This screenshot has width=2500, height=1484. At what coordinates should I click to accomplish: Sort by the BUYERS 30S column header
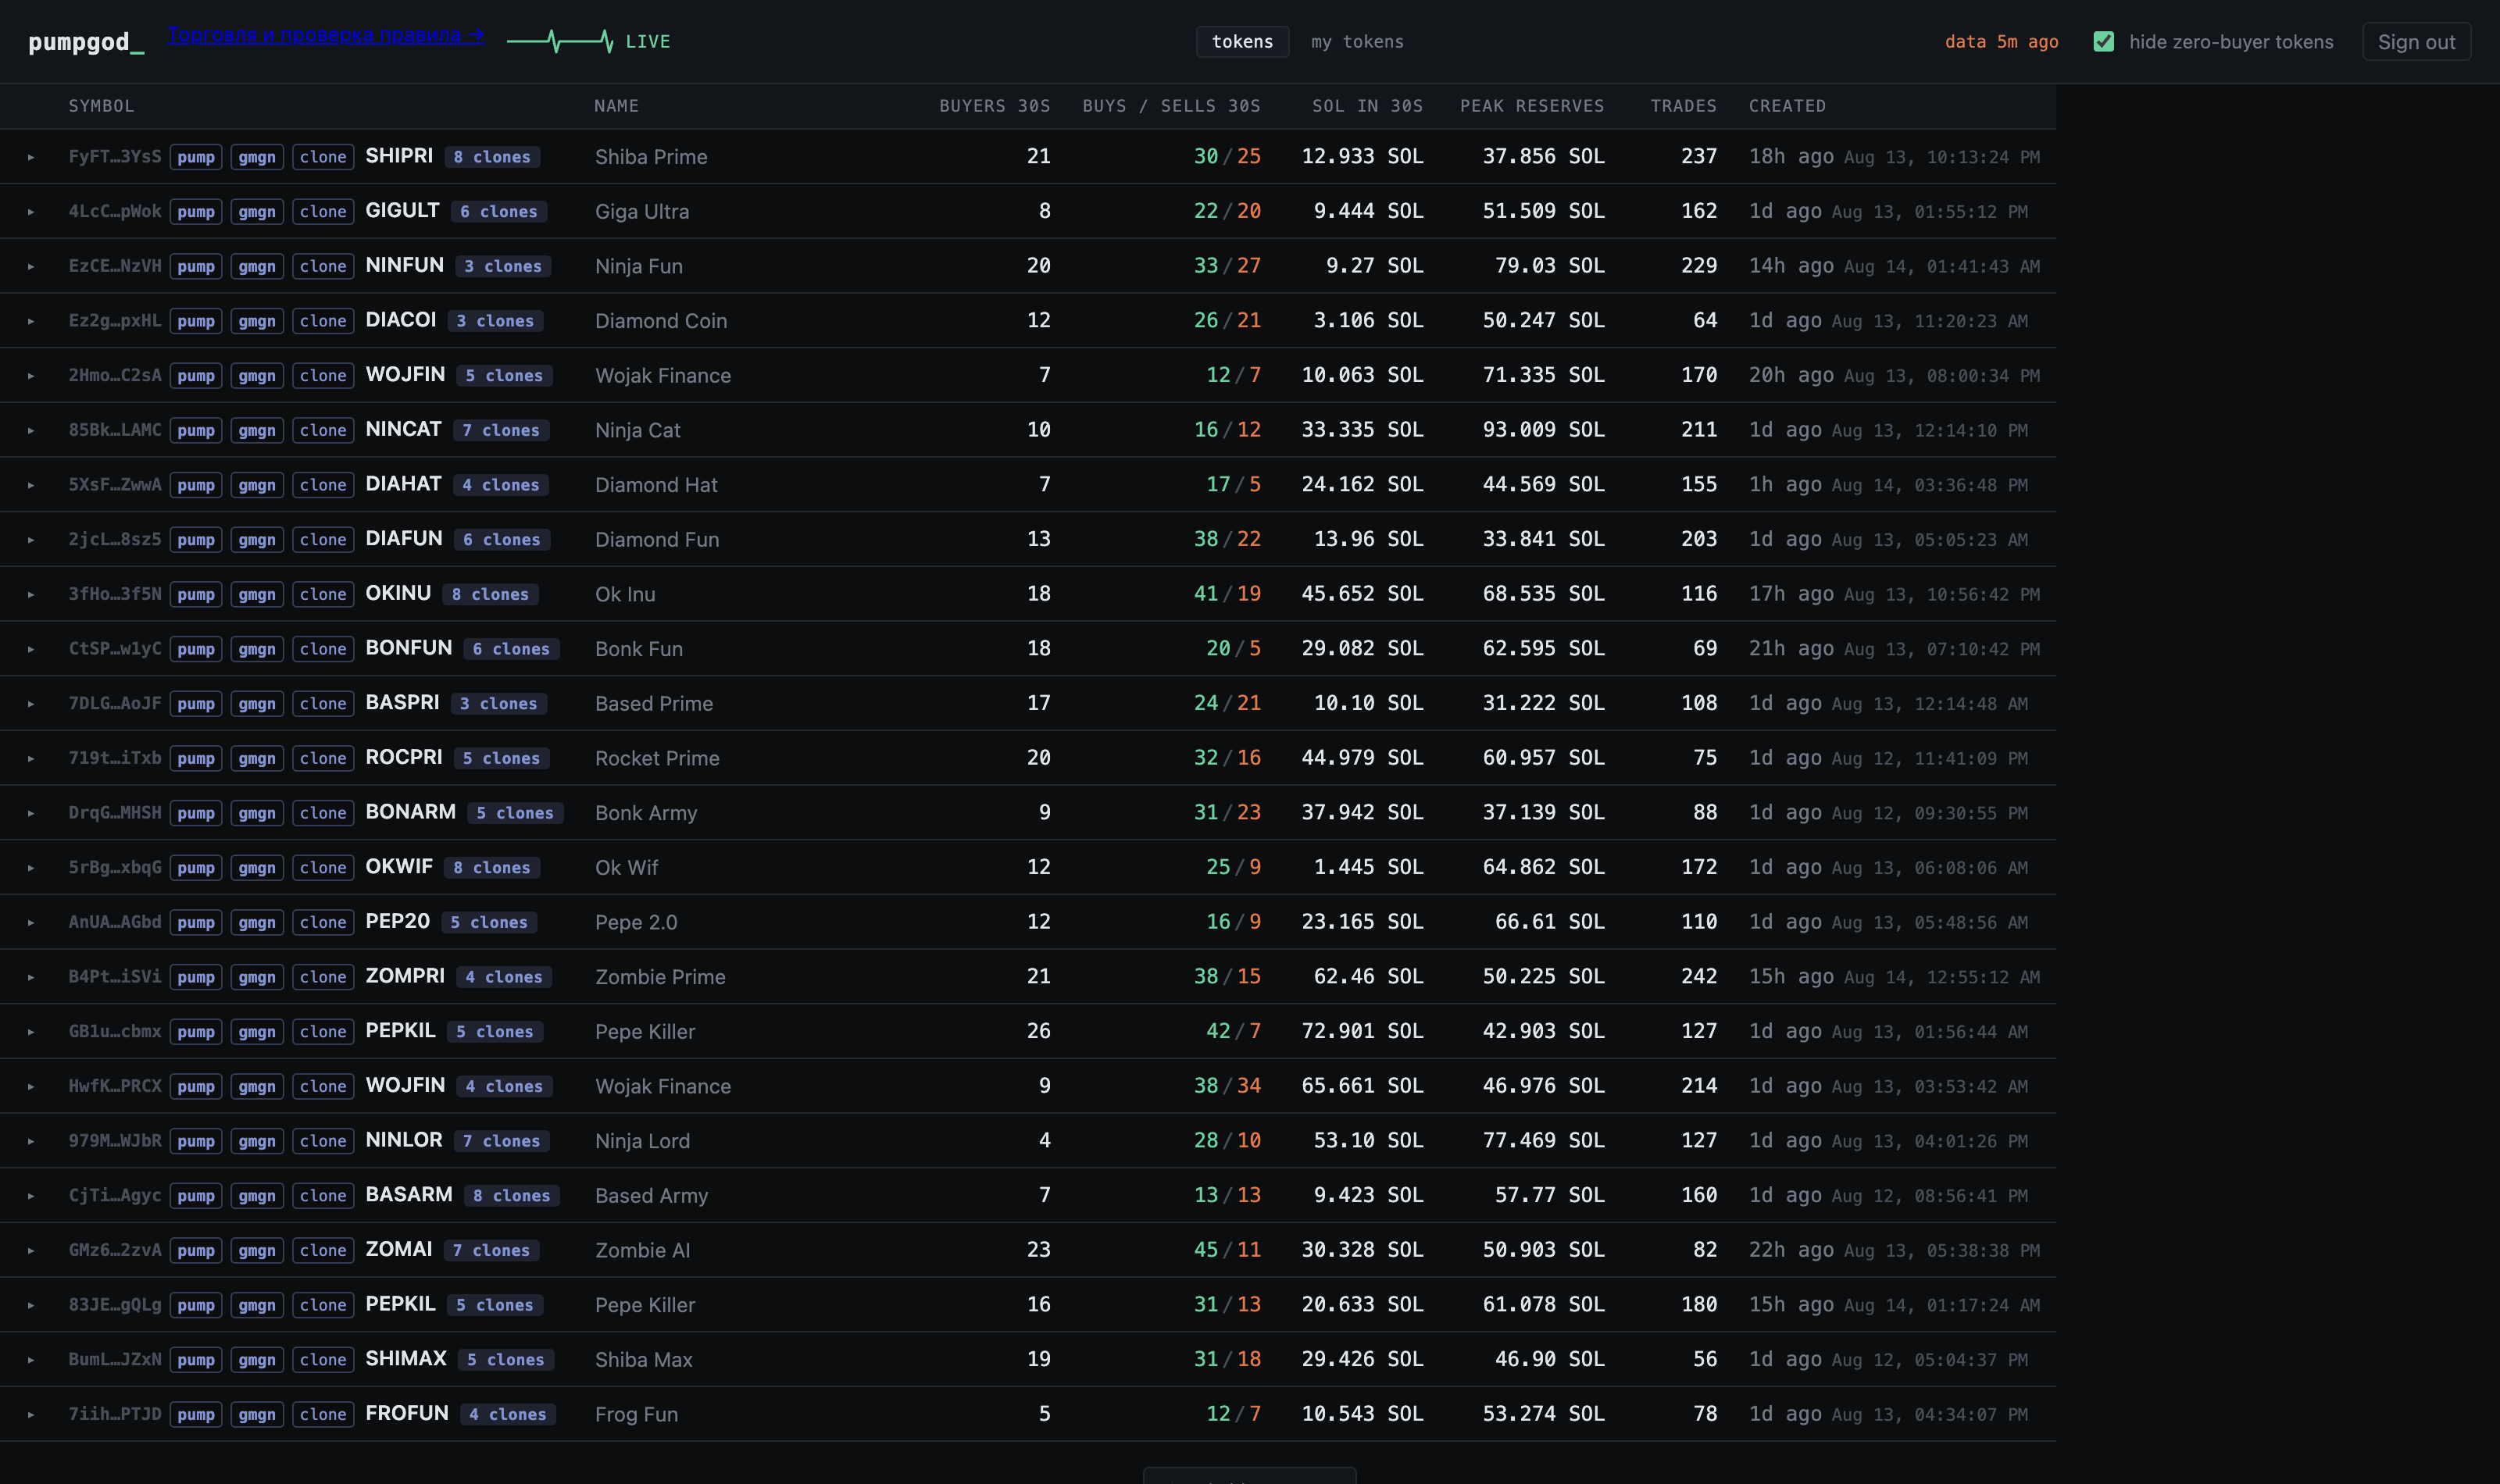tap(994, 106)
